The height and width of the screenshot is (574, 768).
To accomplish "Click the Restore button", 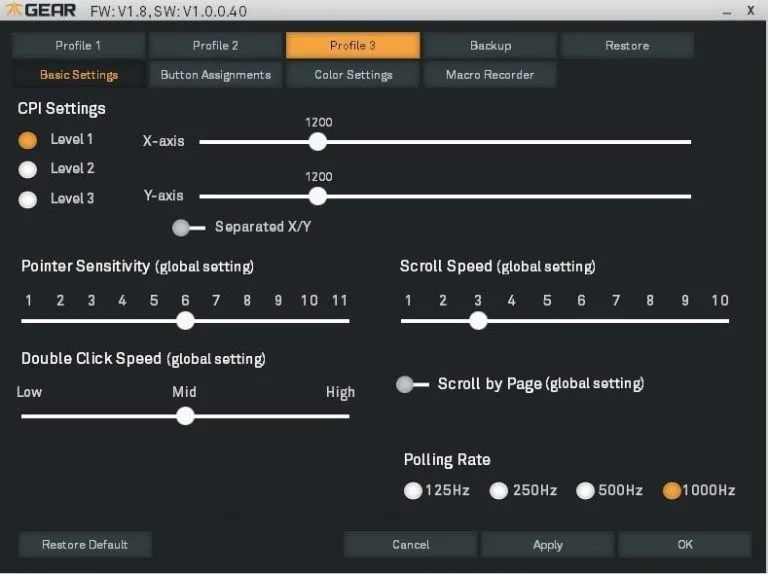I will 627,46.
